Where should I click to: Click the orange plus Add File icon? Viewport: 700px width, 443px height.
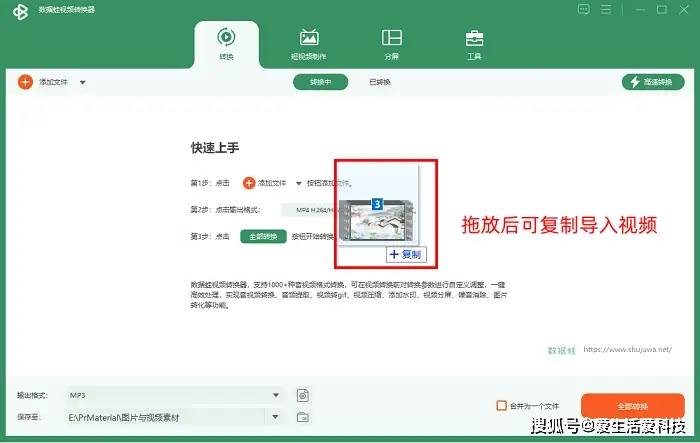[26, 82]
